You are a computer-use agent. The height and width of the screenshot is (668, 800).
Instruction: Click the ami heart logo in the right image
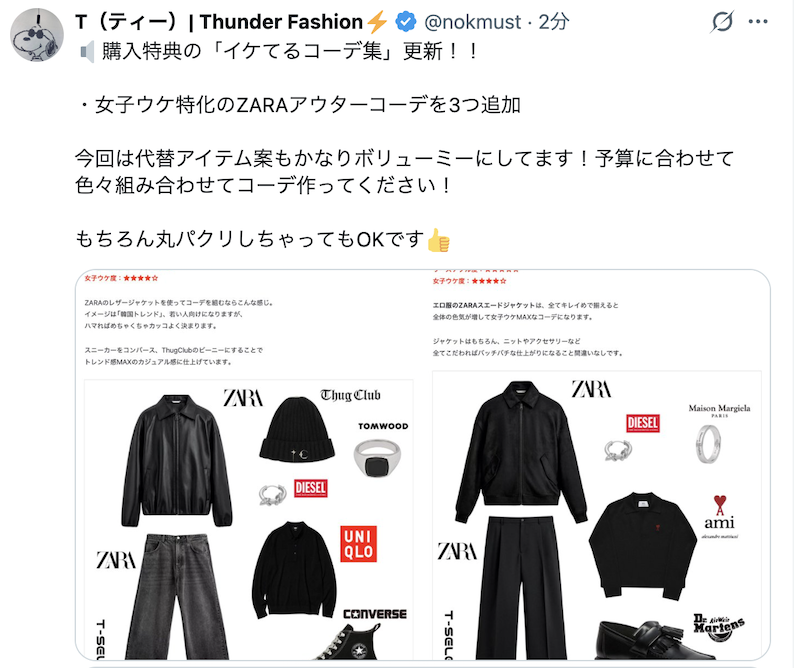pos(719,505)
